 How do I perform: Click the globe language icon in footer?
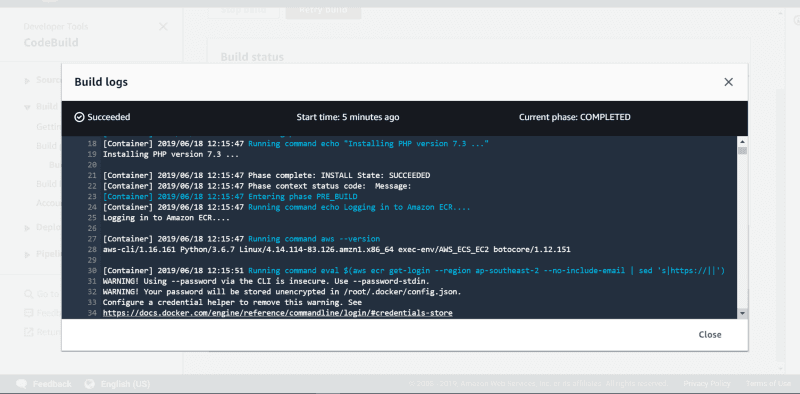click(x=90, y=384)
